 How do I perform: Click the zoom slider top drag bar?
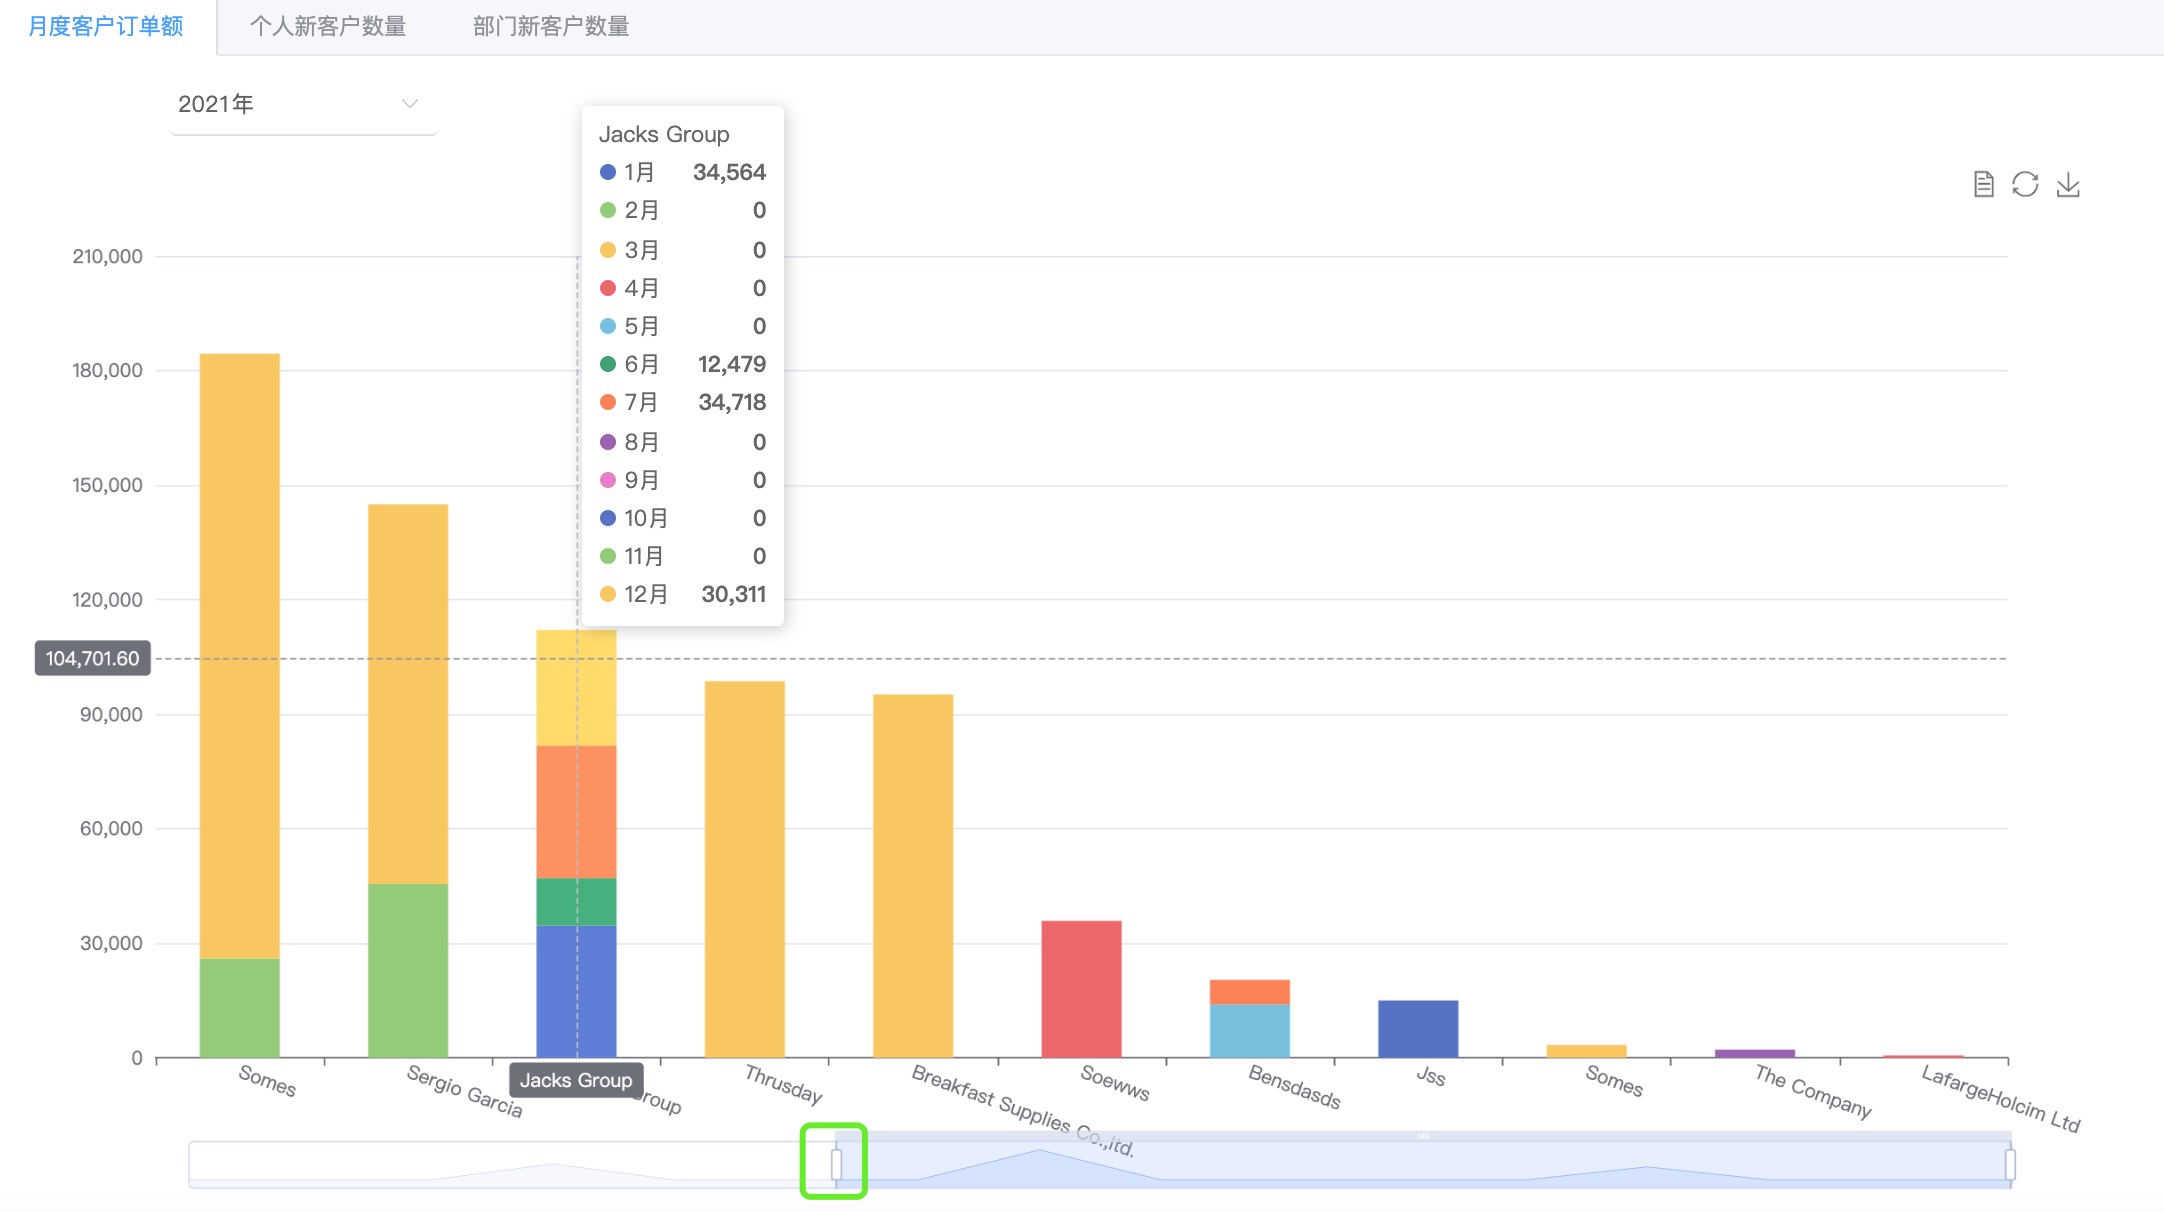[1422, 1136]
